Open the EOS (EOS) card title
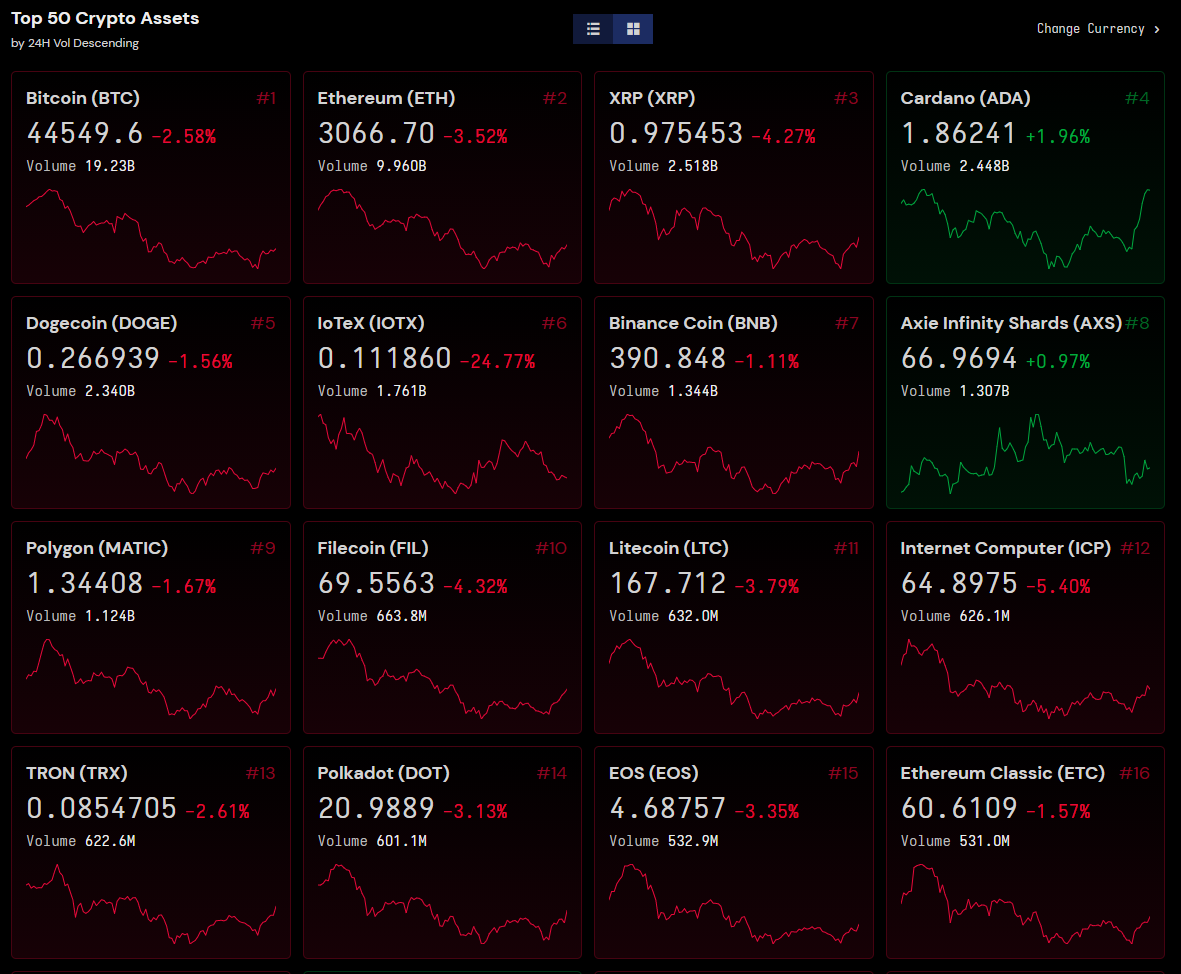 (x=654, y=773)
